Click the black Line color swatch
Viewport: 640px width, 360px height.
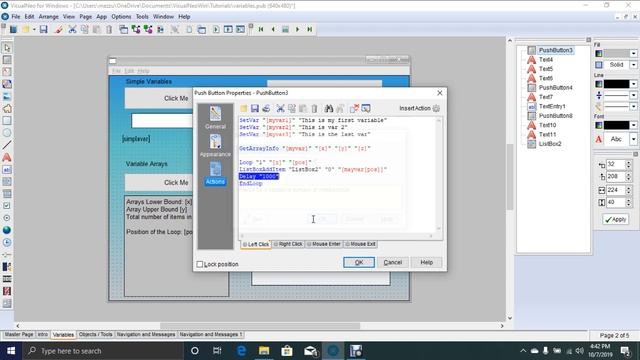616,84
